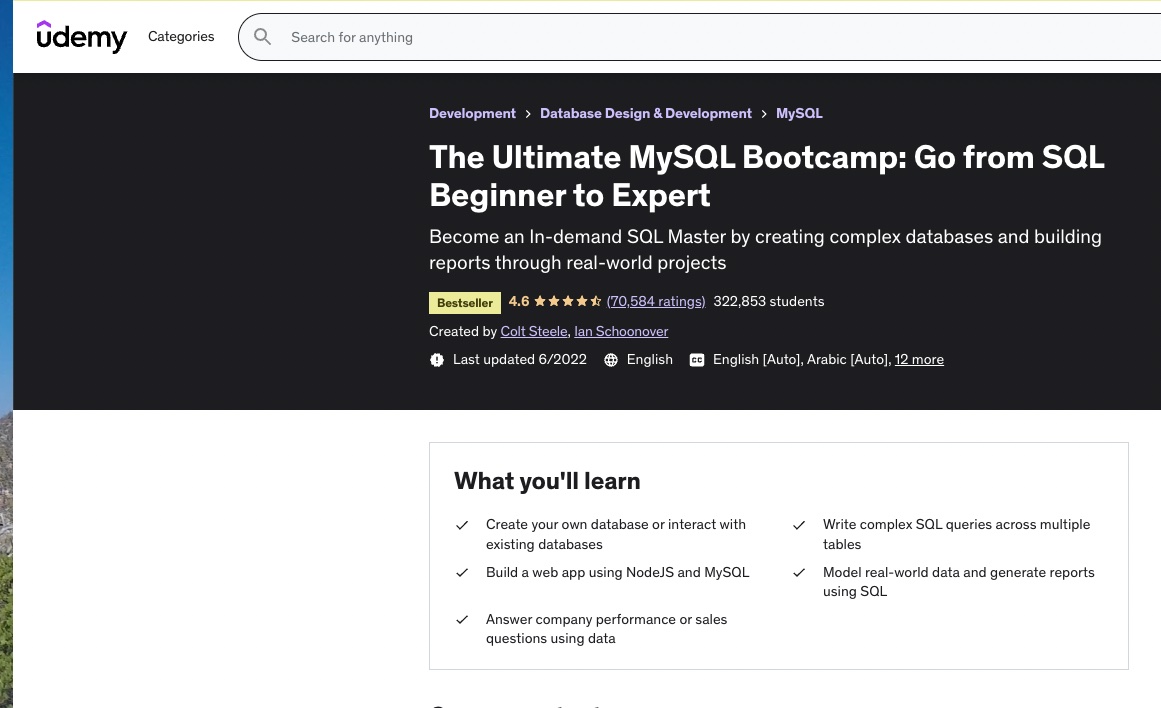Select the MySQL breadcrumb item
The width and height of the screenshot is (1161, 708).
point(799,113)
